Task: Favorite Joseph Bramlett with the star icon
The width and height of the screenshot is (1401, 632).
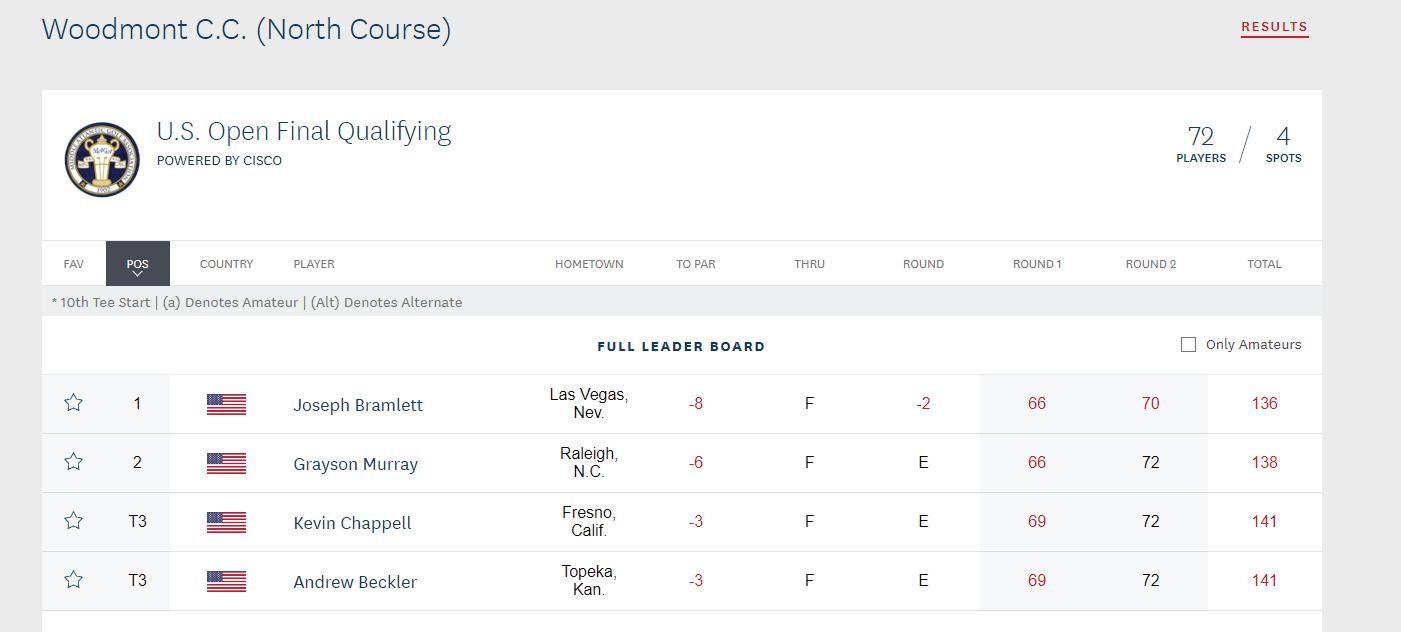Action: [73, 403]
